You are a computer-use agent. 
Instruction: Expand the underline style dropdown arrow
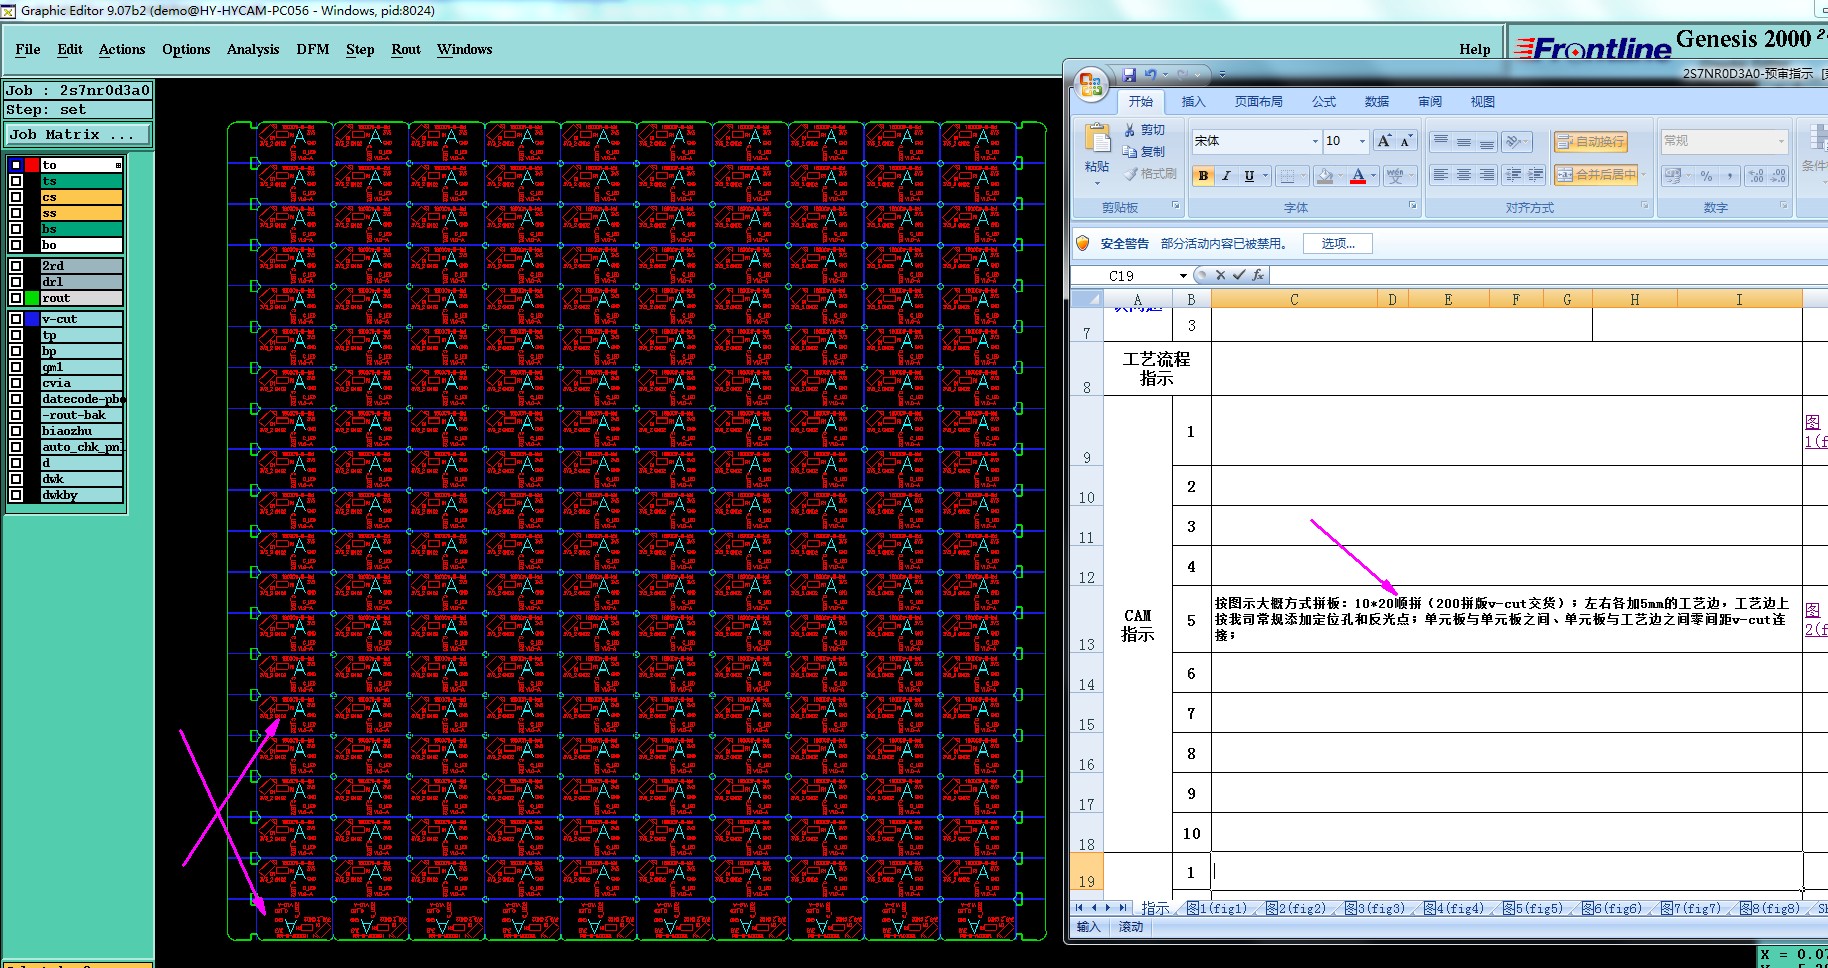(x=1265, y=176)
